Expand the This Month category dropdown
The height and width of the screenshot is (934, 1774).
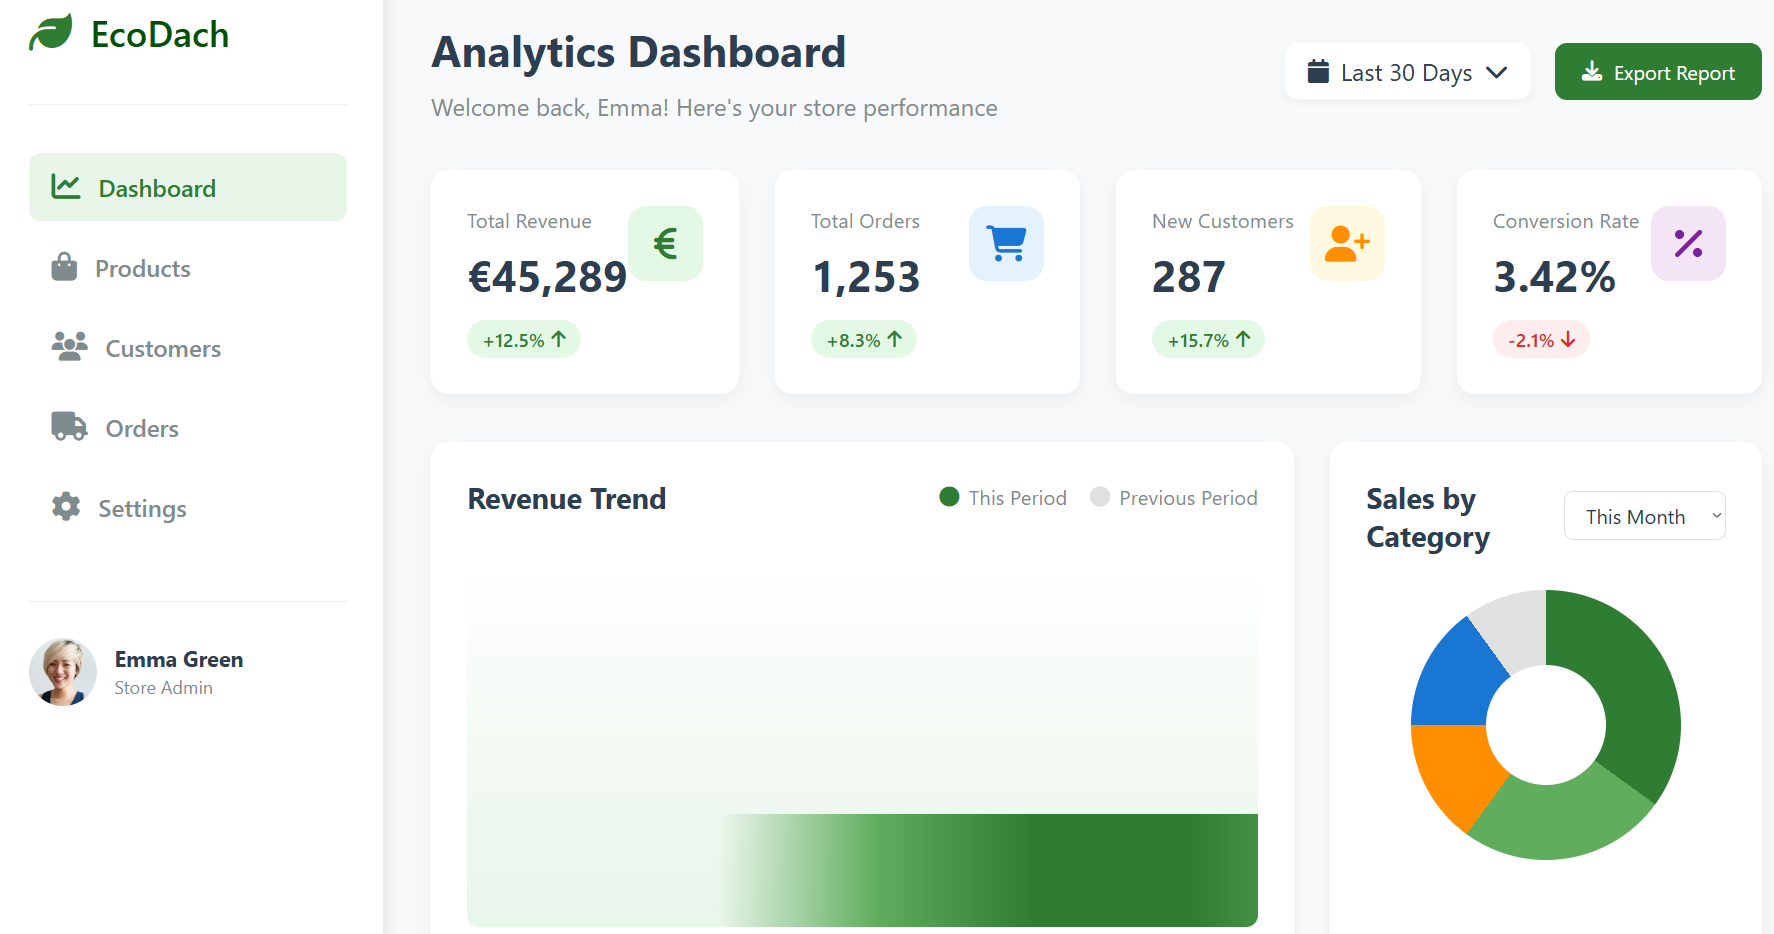(1644, 516)
